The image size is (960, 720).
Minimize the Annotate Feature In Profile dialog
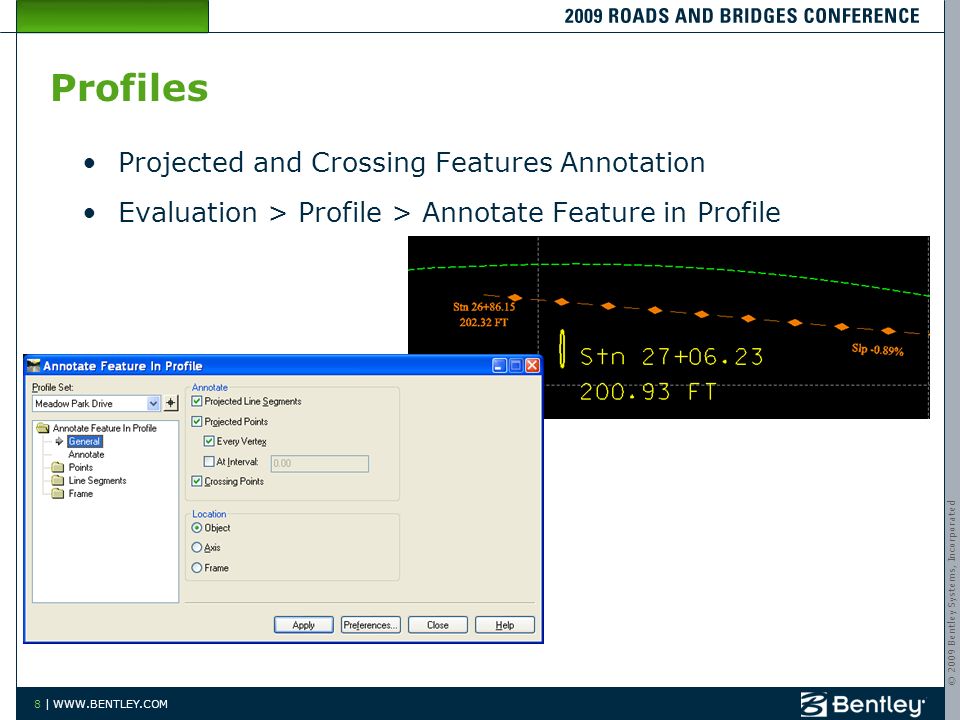pyautogui.click(x=500, y=366)
